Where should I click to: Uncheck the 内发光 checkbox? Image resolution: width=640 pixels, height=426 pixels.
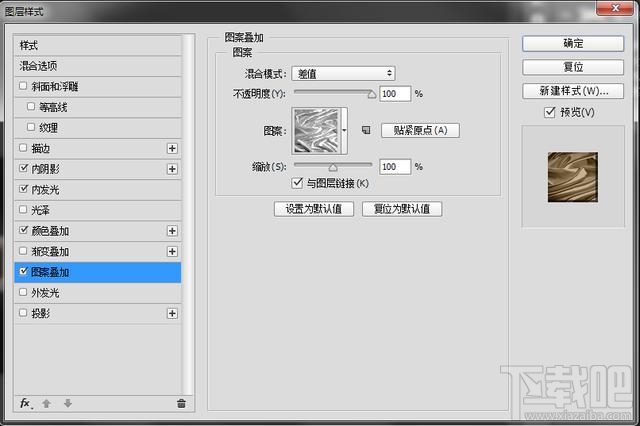23,189
